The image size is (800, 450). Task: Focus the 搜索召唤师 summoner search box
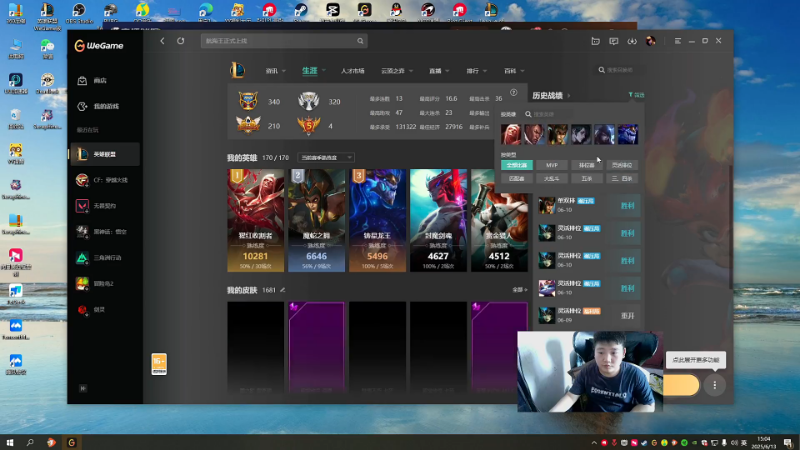[619, 70]
